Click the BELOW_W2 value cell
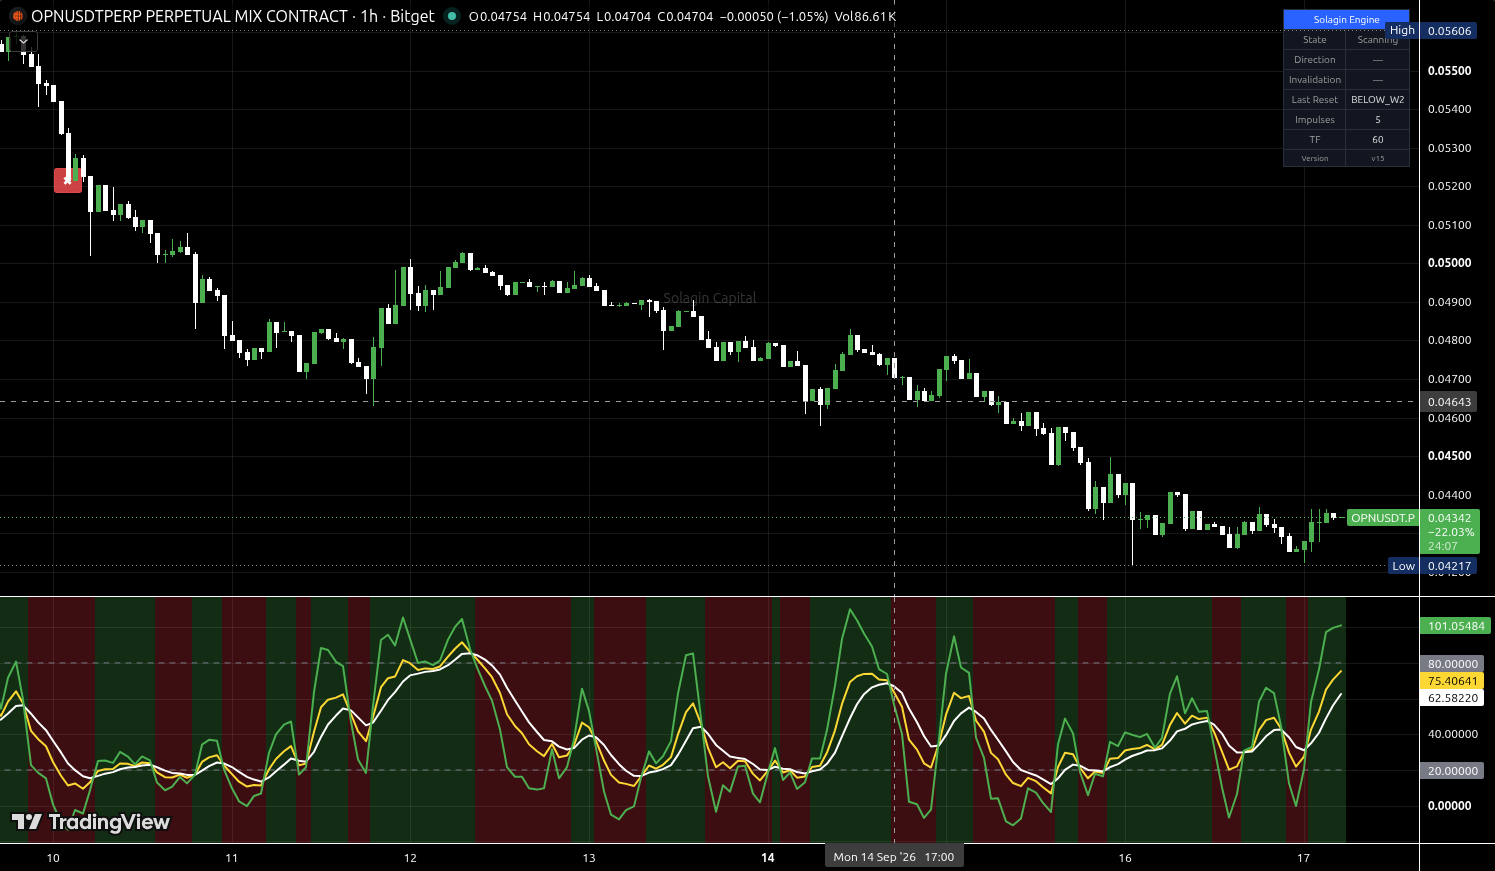Viewport: 1495px width, 871px height. click(x=1378, y=100)
